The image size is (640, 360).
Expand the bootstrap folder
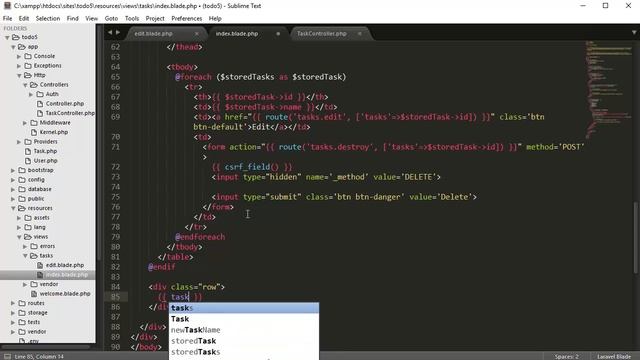[13, 170]
